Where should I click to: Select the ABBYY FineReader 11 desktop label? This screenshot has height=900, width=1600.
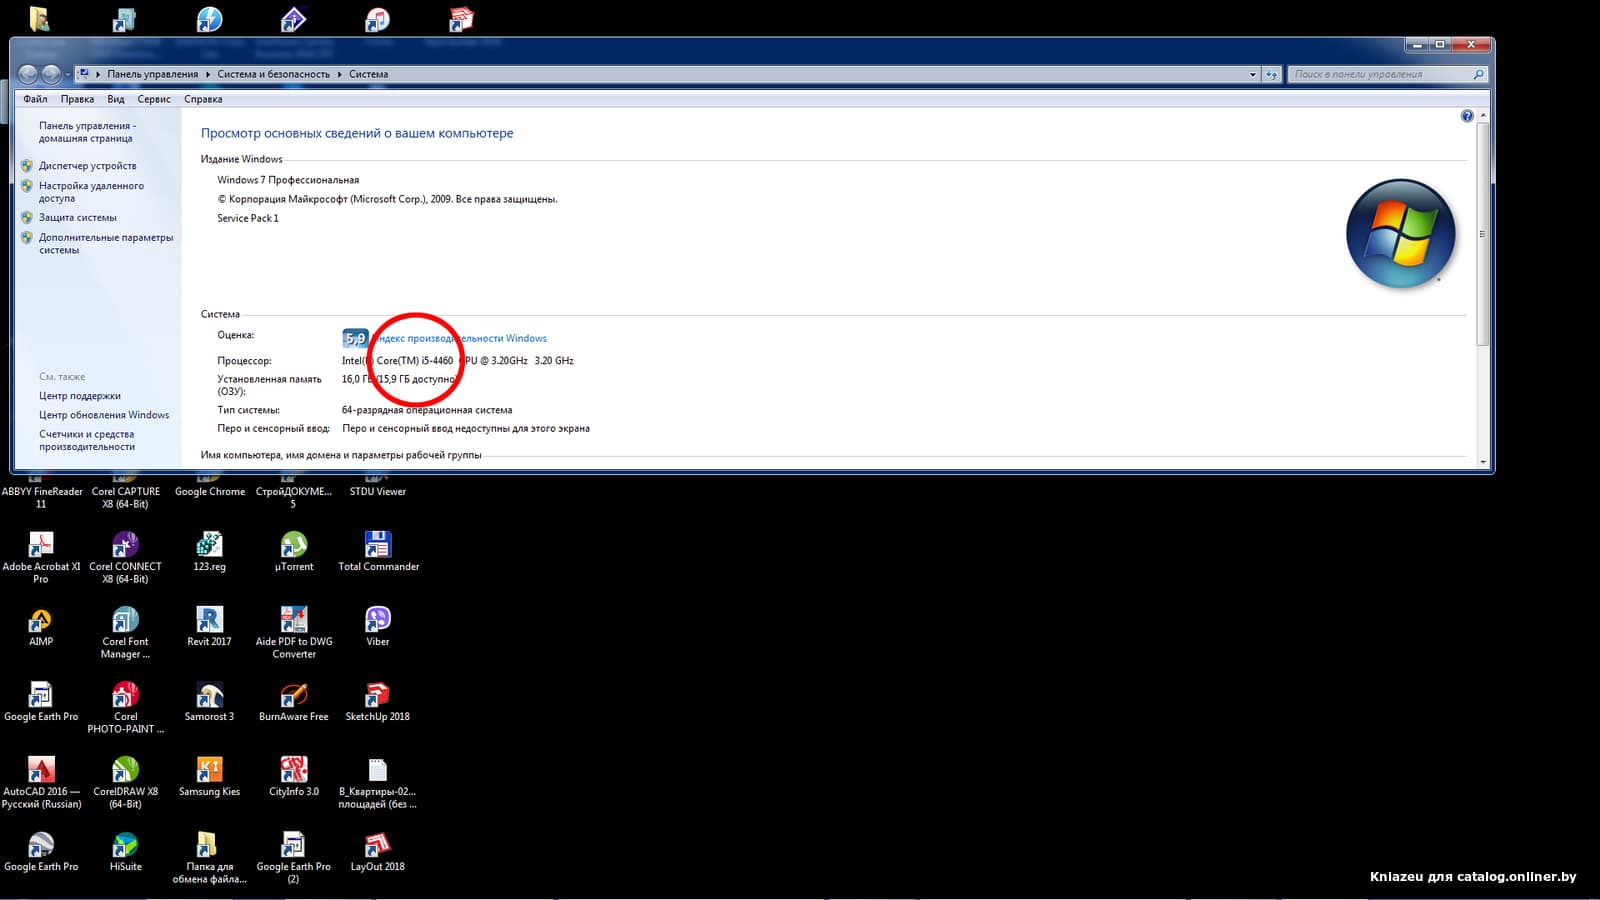tap(42, 497)
